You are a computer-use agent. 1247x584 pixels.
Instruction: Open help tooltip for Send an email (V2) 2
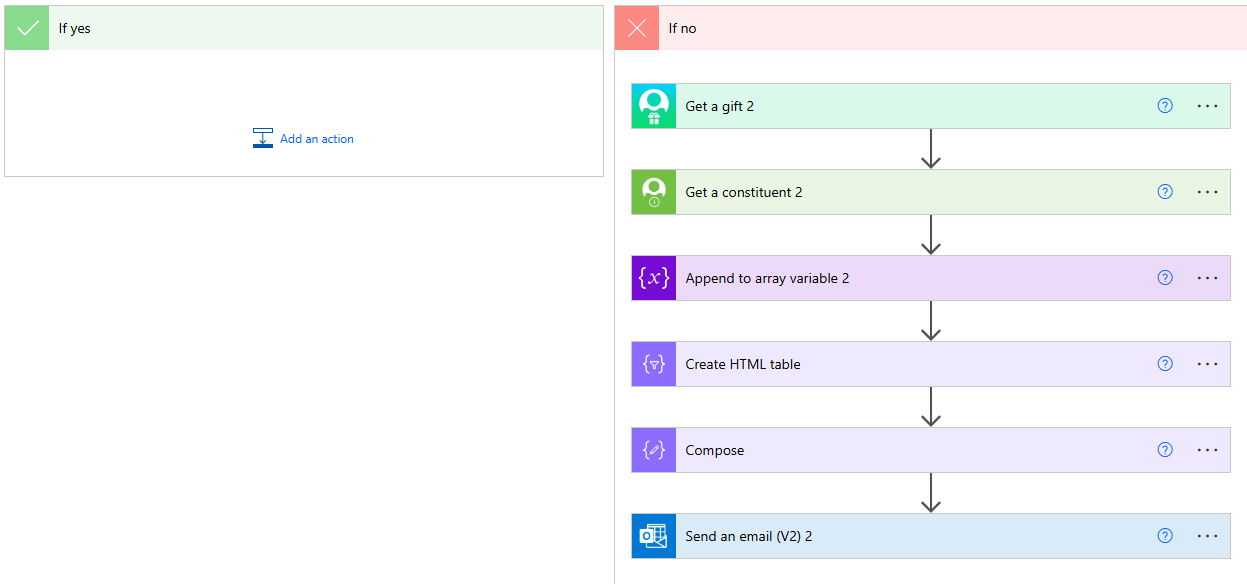point(1164,535)
